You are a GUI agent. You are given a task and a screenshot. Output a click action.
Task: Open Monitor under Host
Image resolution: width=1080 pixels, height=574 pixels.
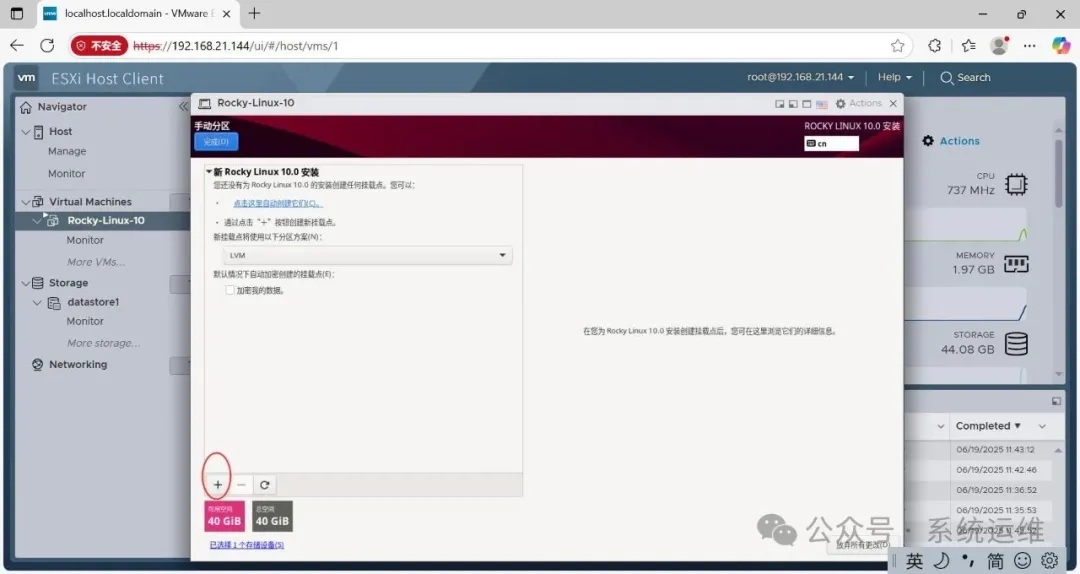tap(67, 174)
